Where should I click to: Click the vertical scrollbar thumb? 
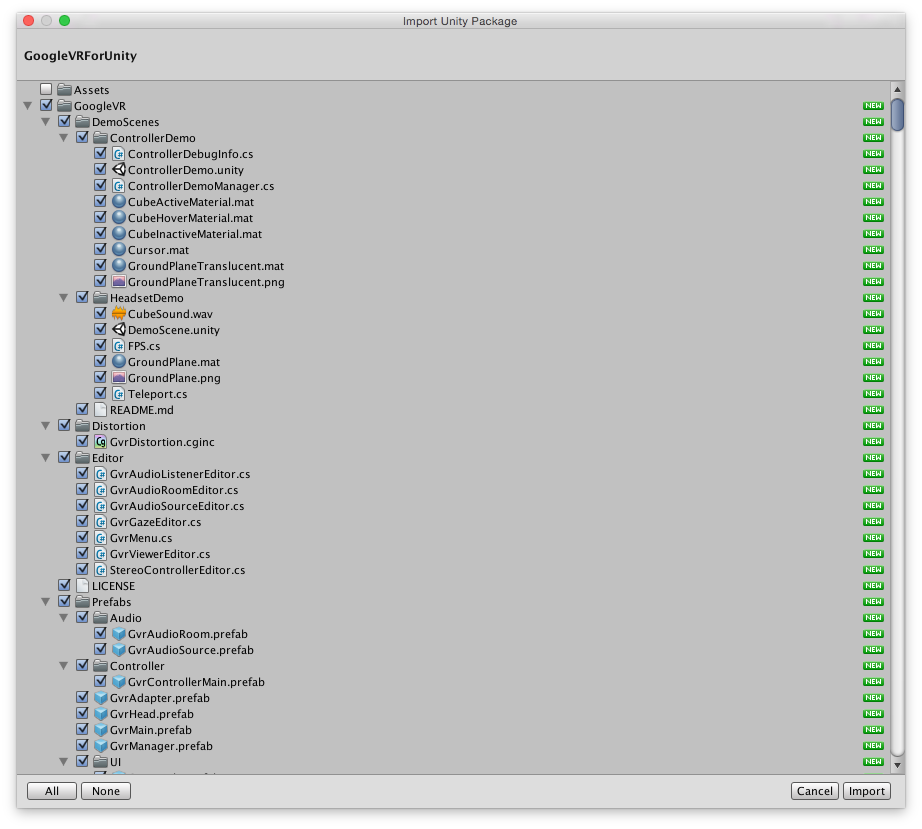pos(897,115)
